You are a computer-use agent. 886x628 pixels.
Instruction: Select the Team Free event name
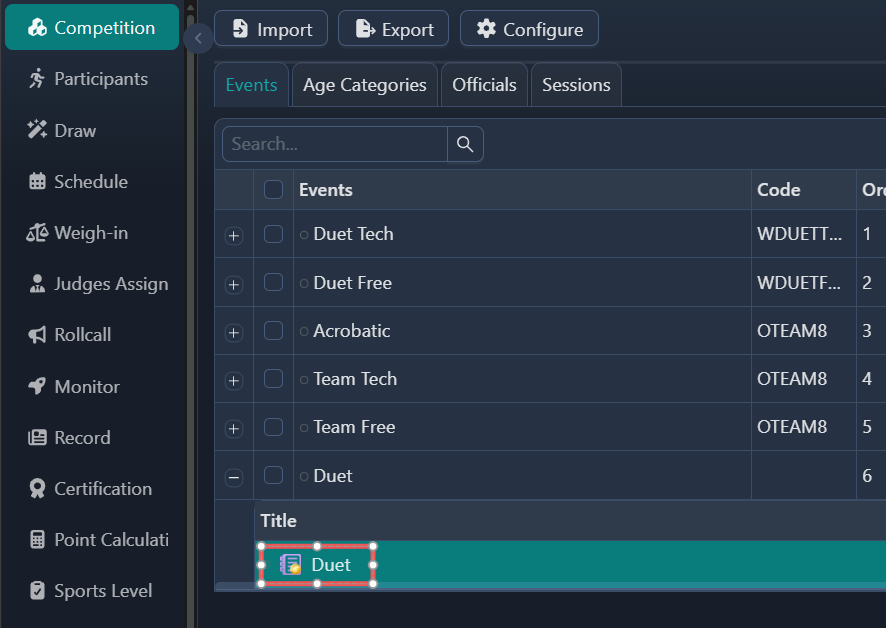pos(354,427)
